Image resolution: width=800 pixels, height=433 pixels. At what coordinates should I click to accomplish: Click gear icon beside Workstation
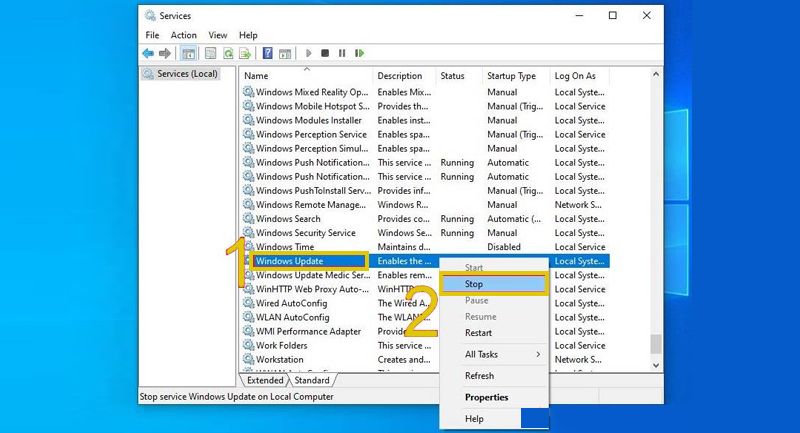248,359
